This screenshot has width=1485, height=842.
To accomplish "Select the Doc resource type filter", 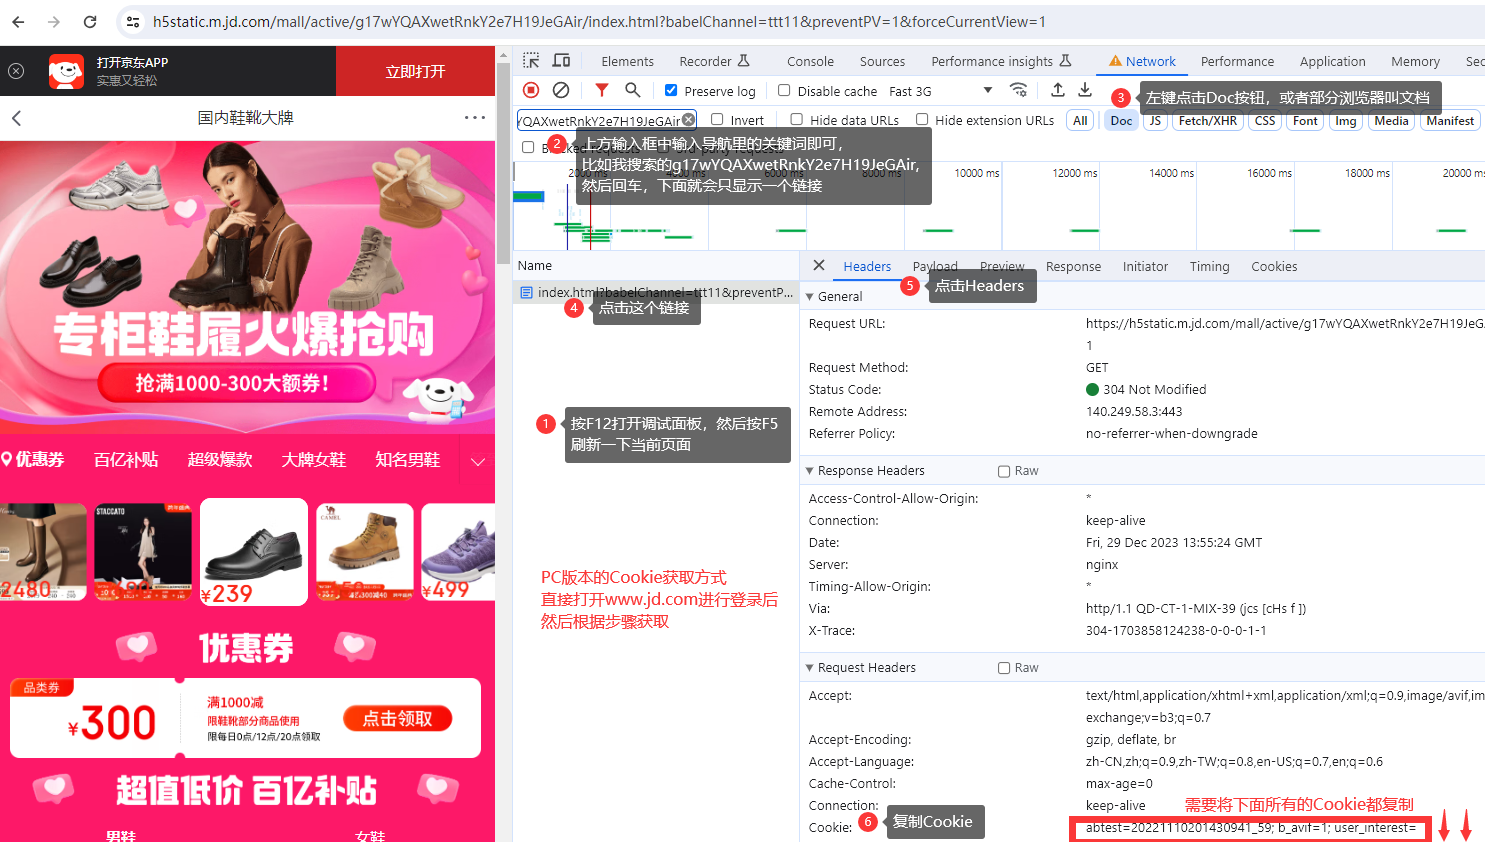I will click(1121, 120).
